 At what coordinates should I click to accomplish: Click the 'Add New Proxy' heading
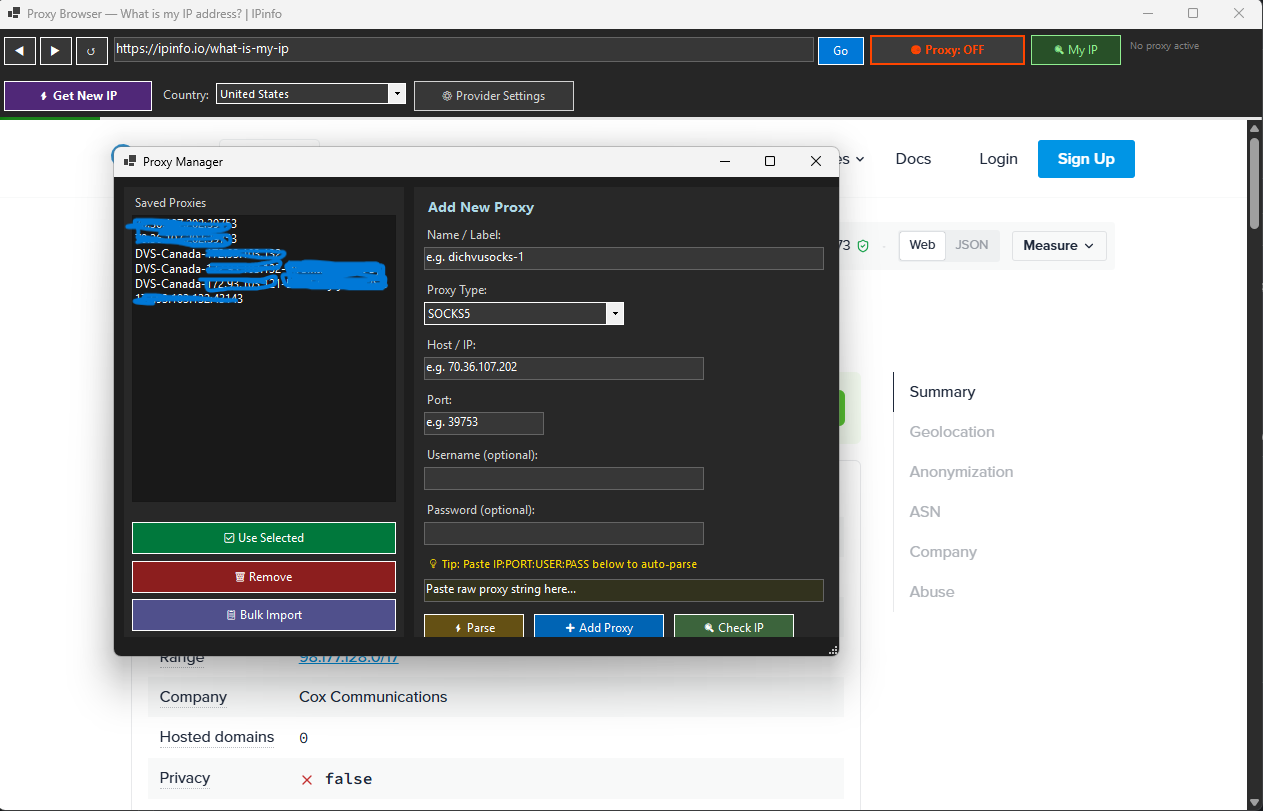pyautogui.click(x=481, y=207)
